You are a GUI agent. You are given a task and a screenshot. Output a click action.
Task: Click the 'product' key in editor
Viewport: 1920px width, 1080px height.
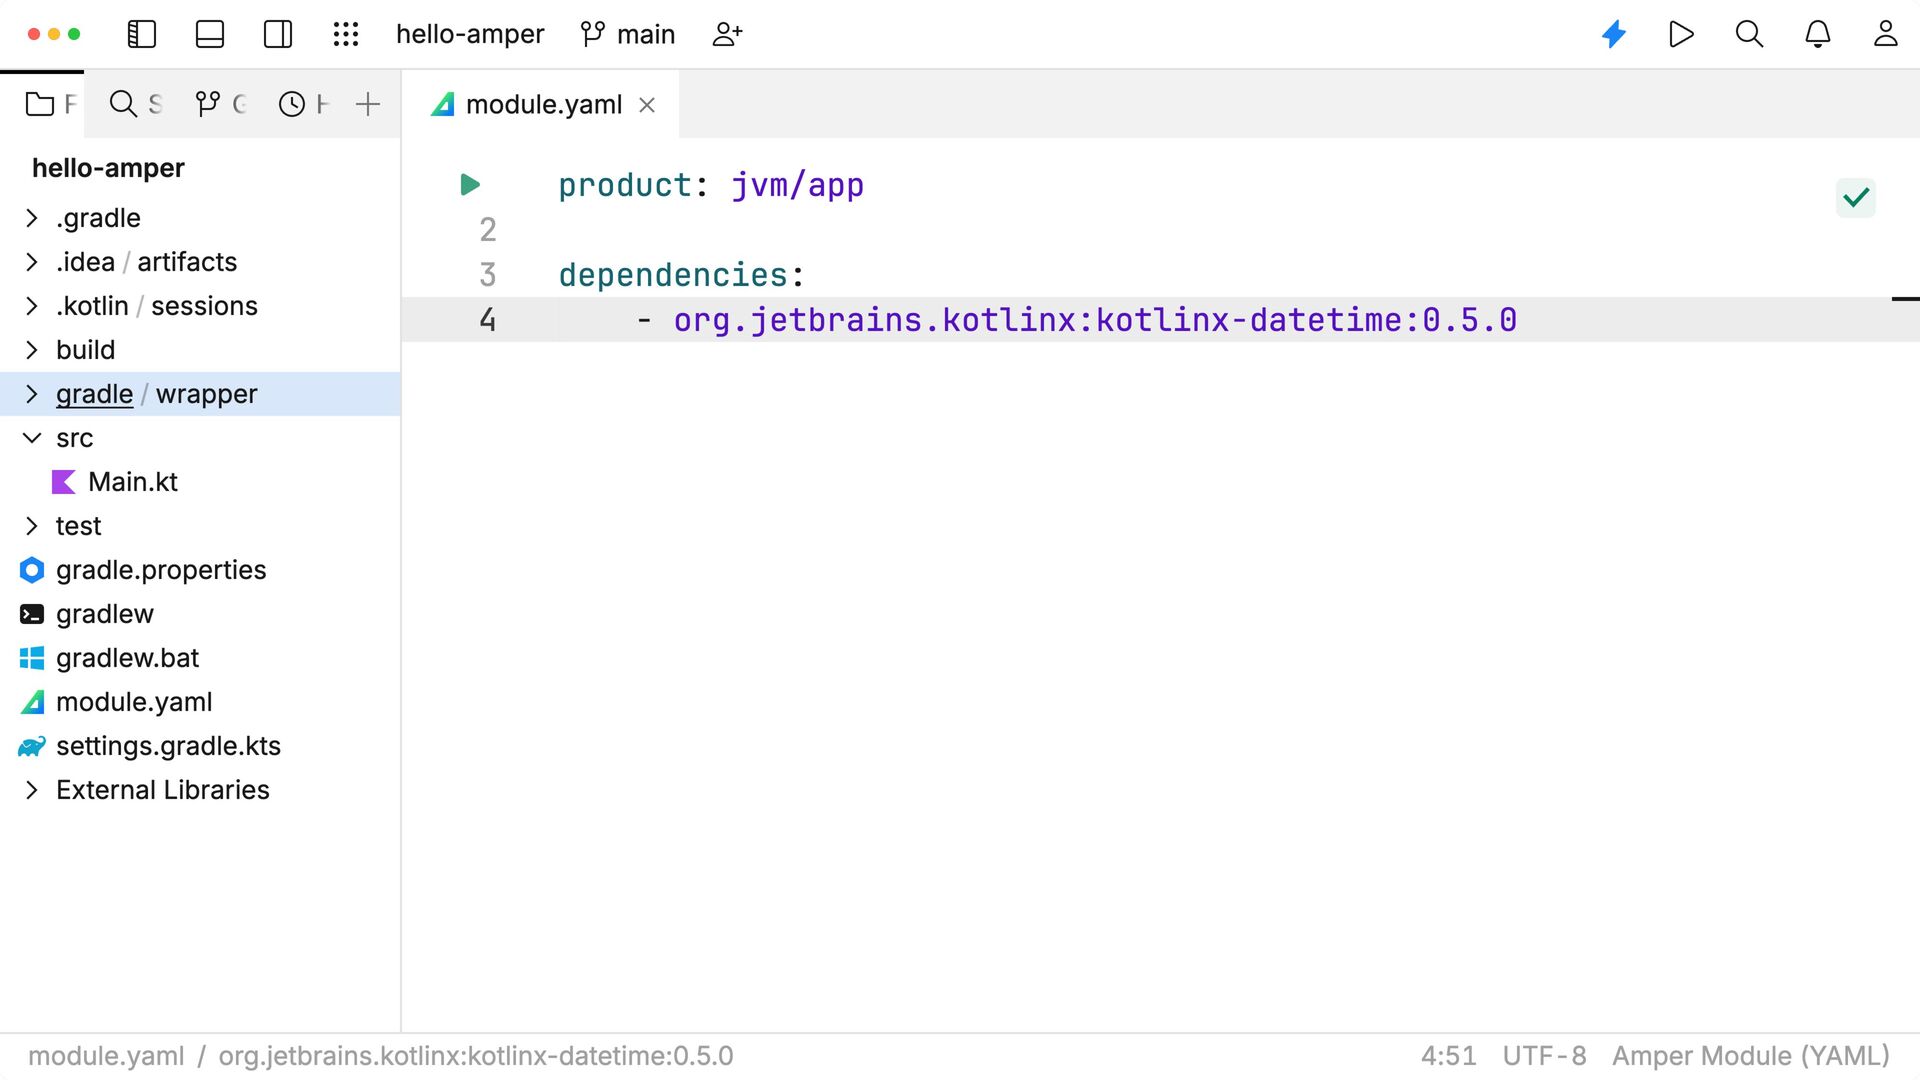625,185
